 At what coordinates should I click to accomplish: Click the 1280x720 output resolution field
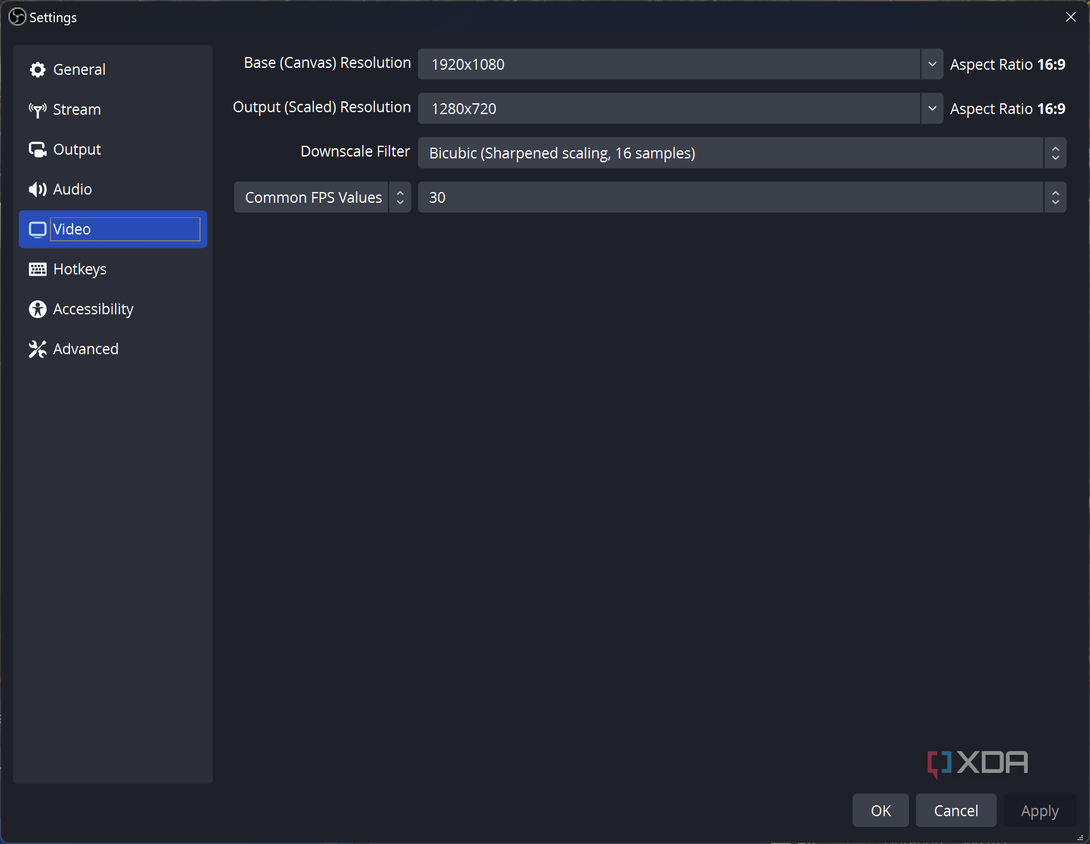669,108
